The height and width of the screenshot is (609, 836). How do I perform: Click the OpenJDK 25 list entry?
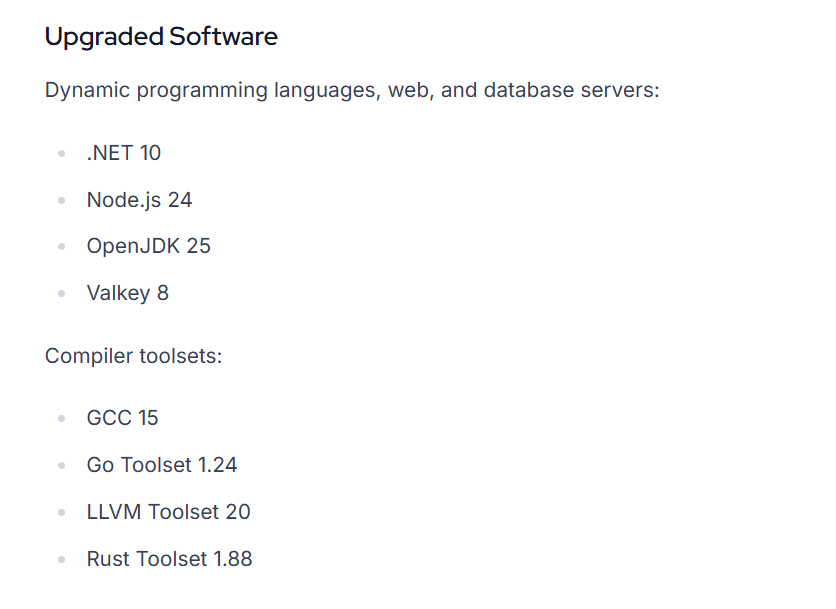pos(148,246)
